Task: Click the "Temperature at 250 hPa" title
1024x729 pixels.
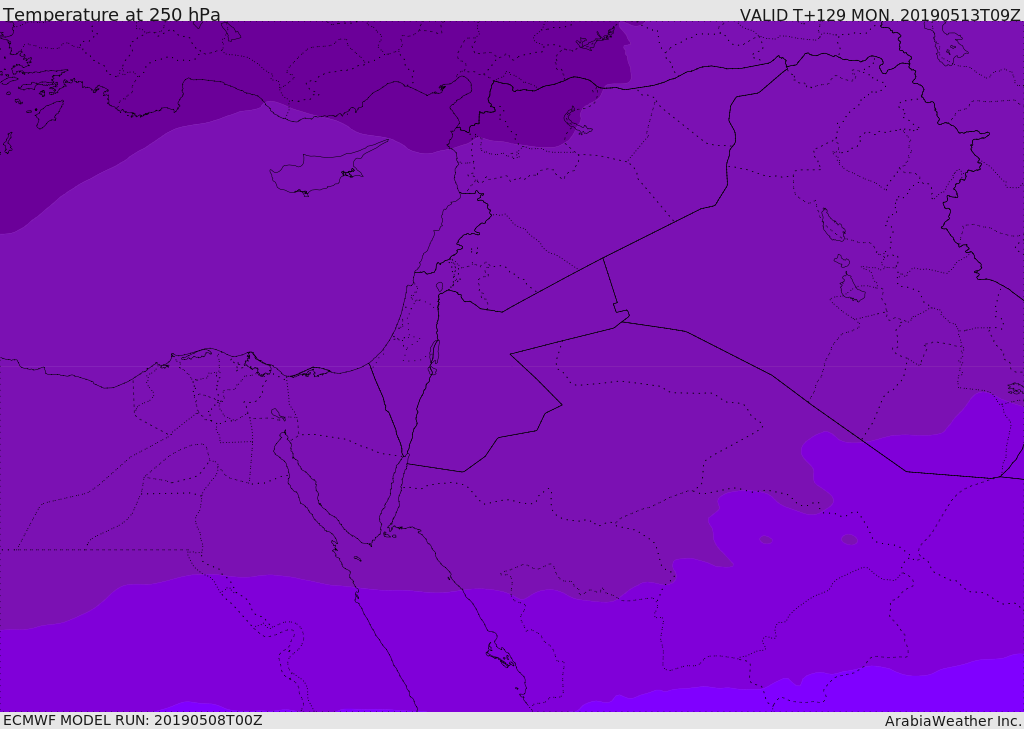Action: (x=112, y=15)
